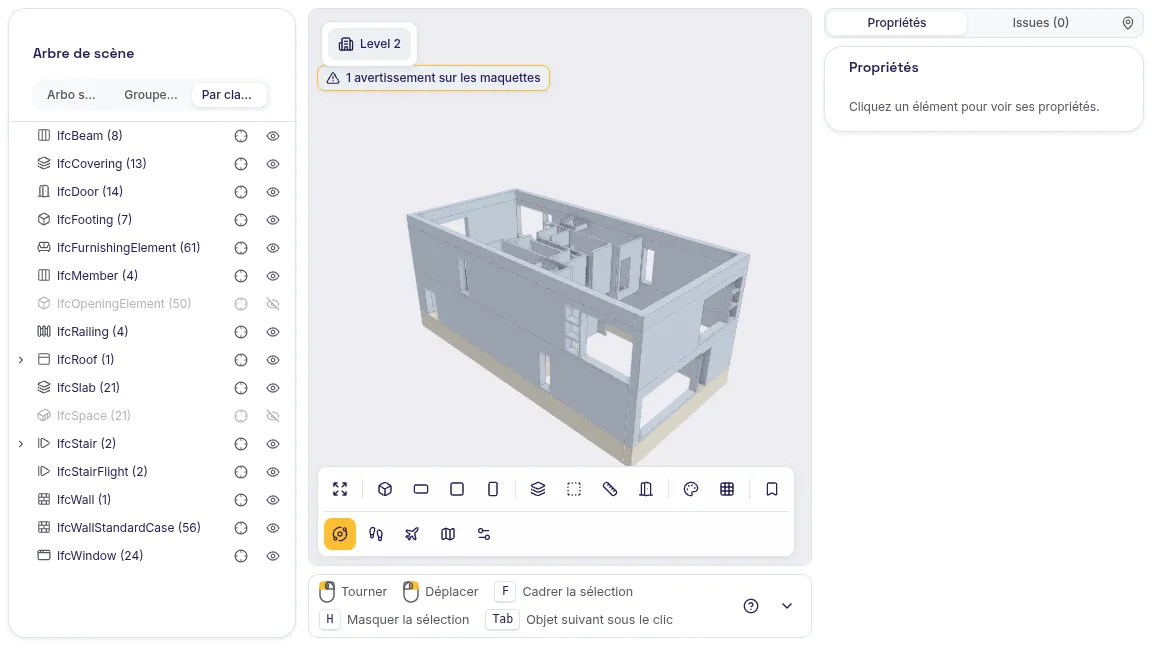
Task: Toggle visibility of IfcDoor
Action: (x=273, y=192)
